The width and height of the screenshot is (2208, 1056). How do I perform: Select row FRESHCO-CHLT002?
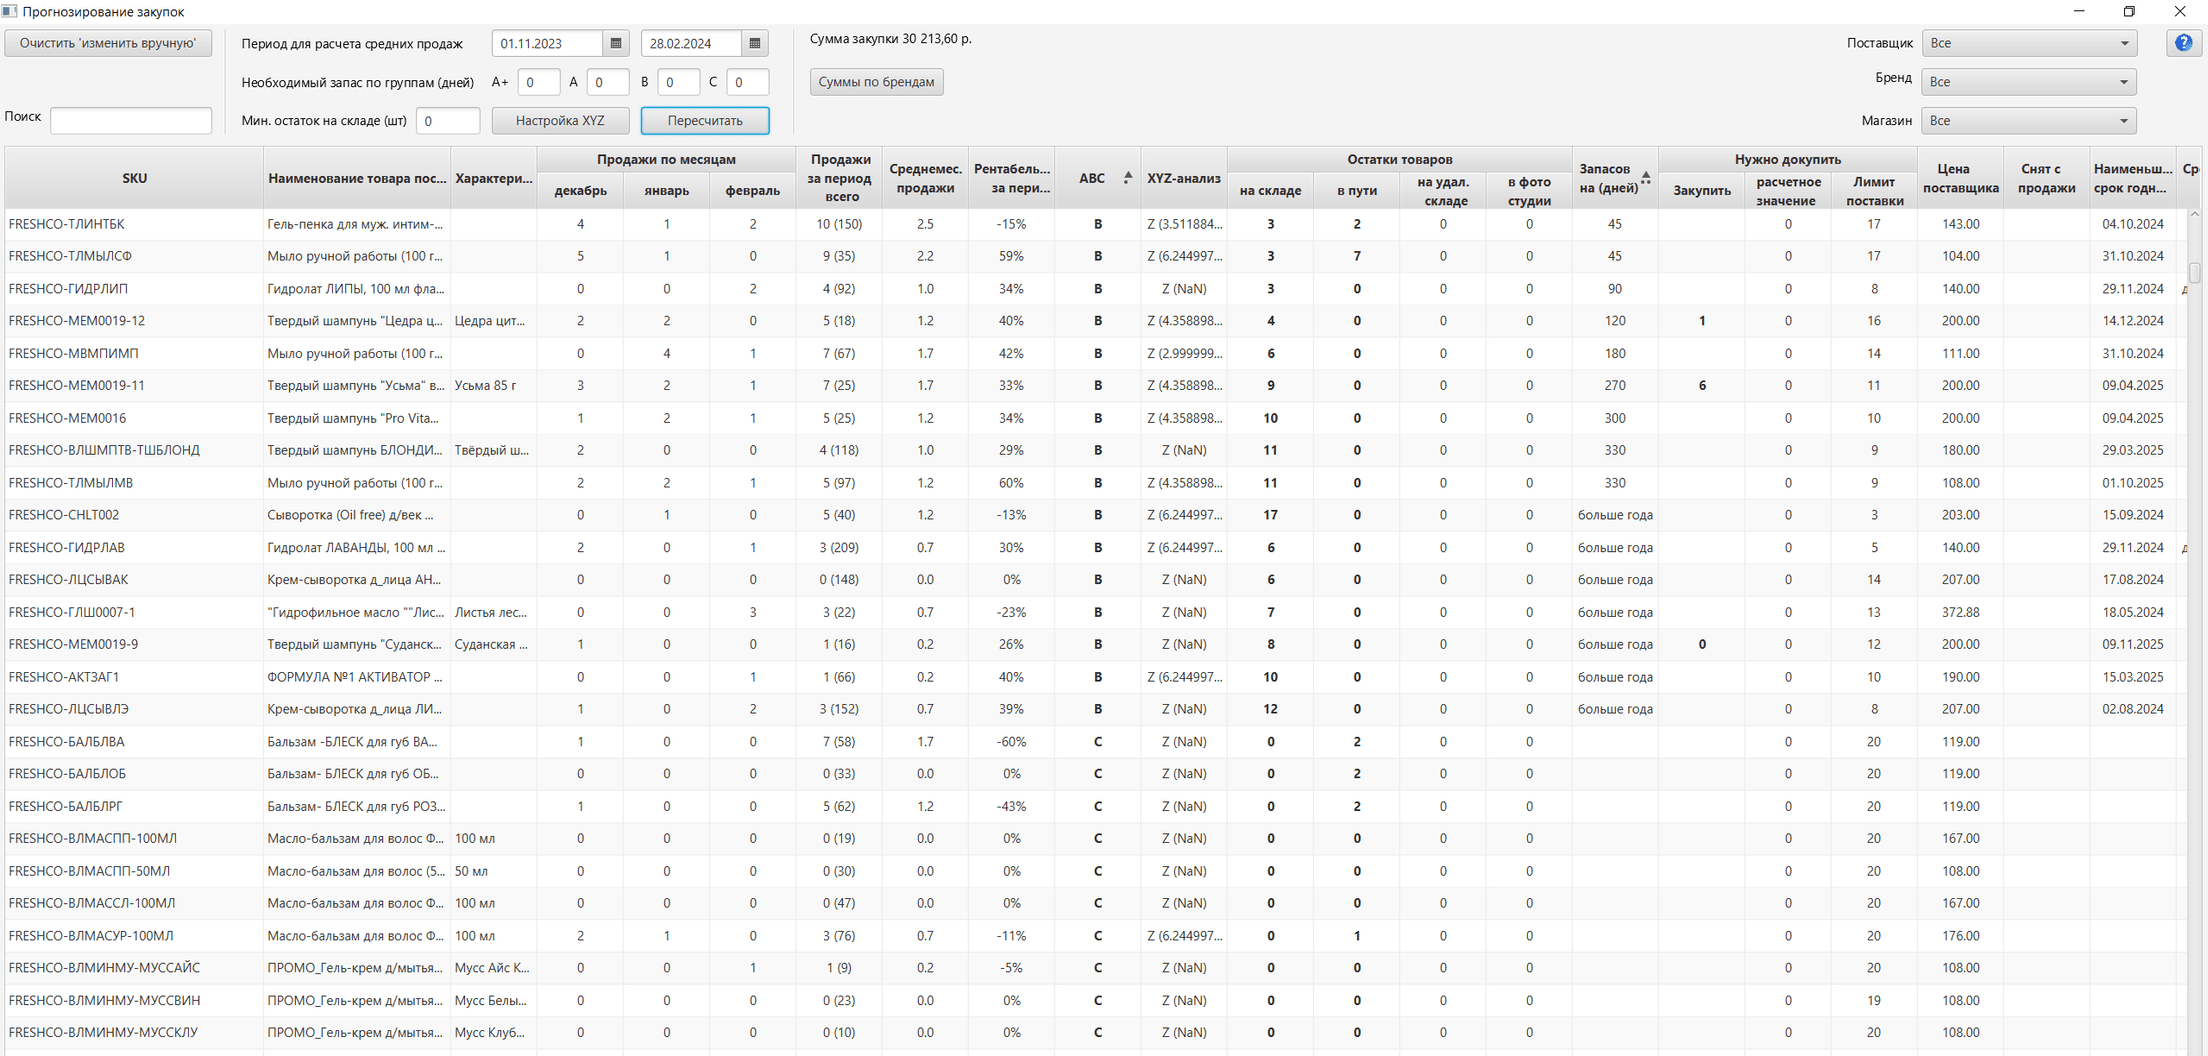pyautogui.click(x=1097, y=515)
